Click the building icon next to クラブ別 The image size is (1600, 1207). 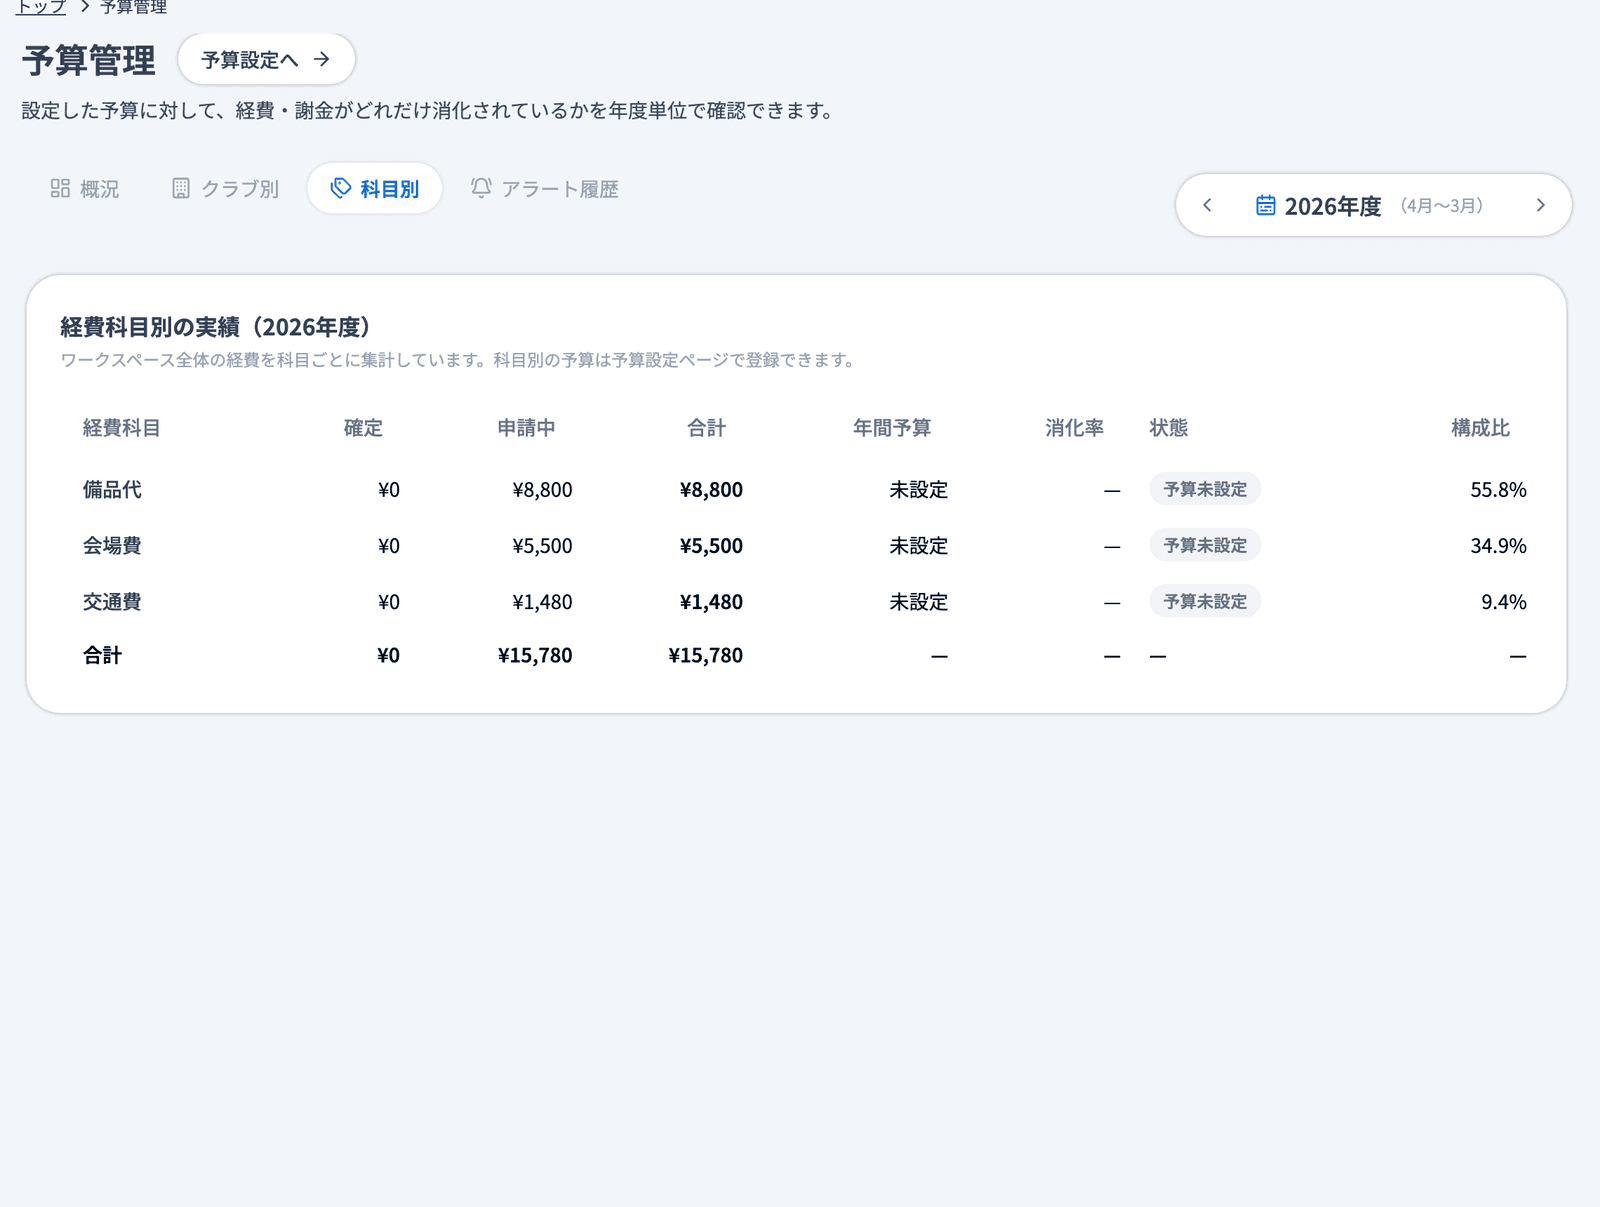coord(181,188)
